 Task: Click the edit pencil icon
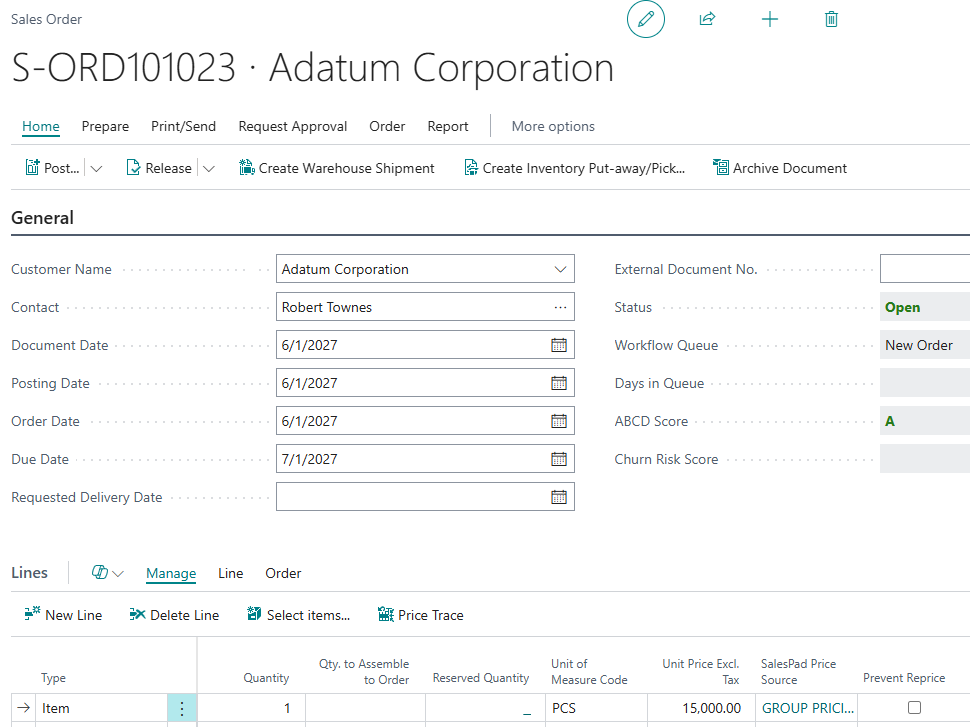(646, 19)
